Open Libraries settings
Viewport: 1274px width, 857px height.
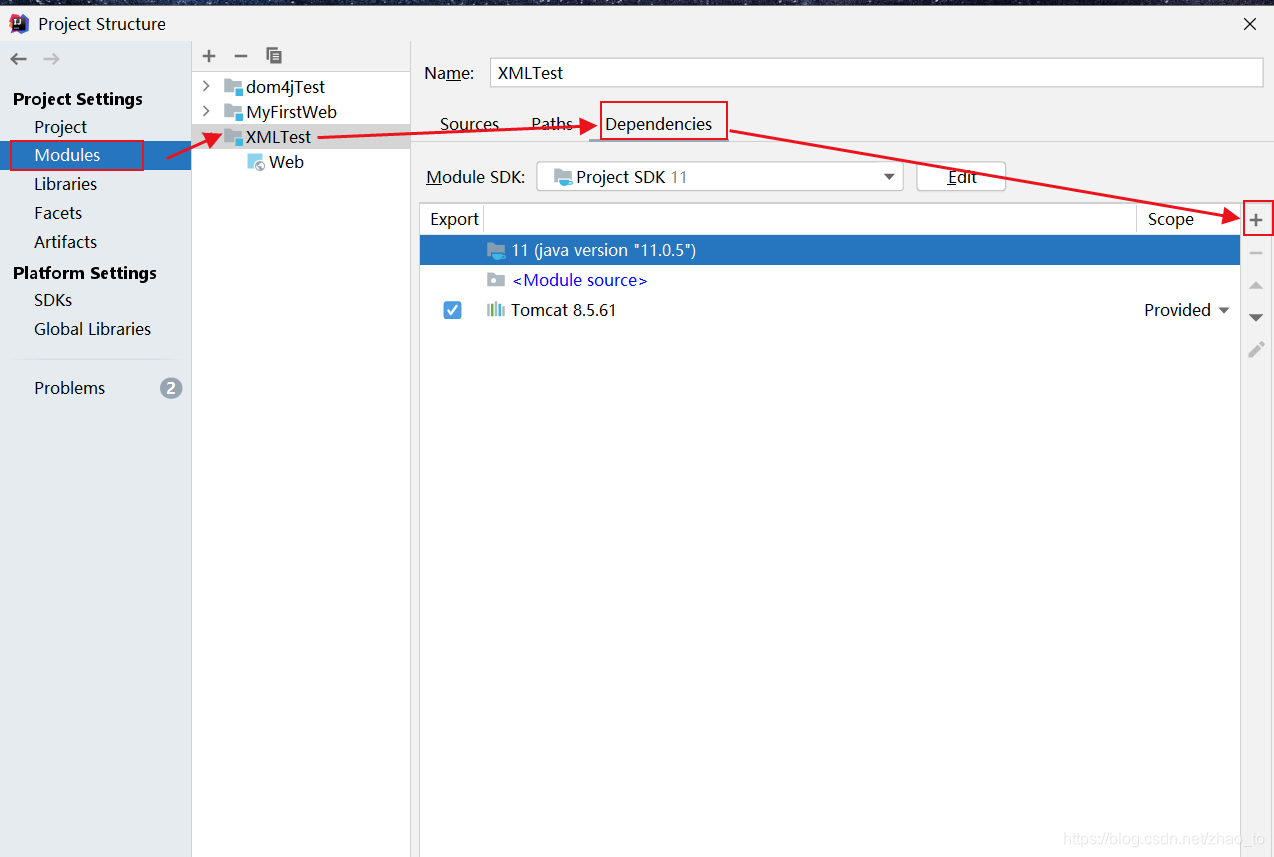coord(66,184)
